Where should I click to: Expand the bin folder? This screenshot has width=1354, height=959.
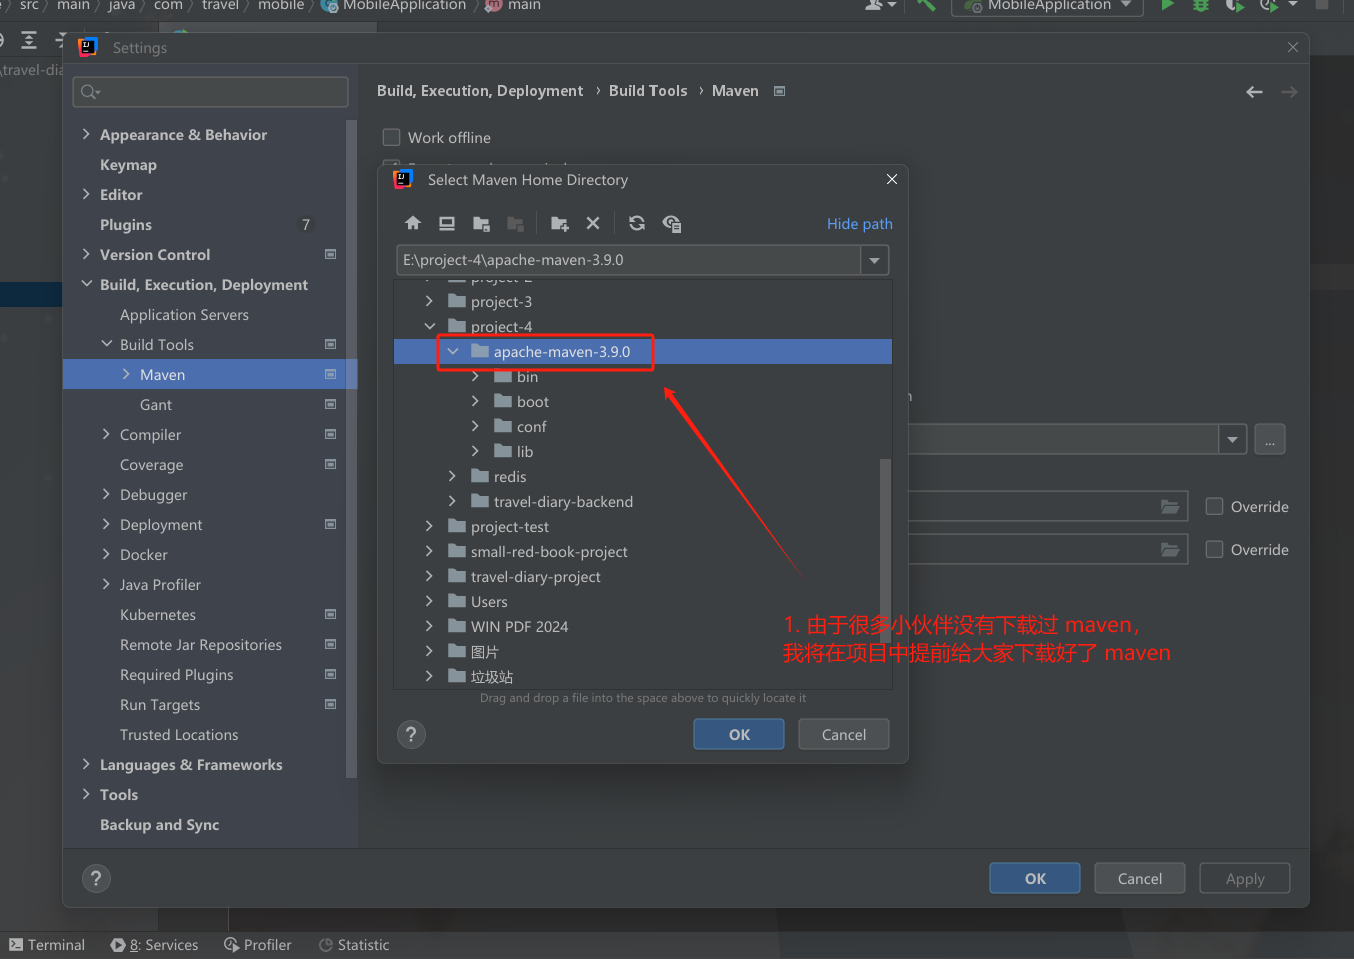click(475, 376)
